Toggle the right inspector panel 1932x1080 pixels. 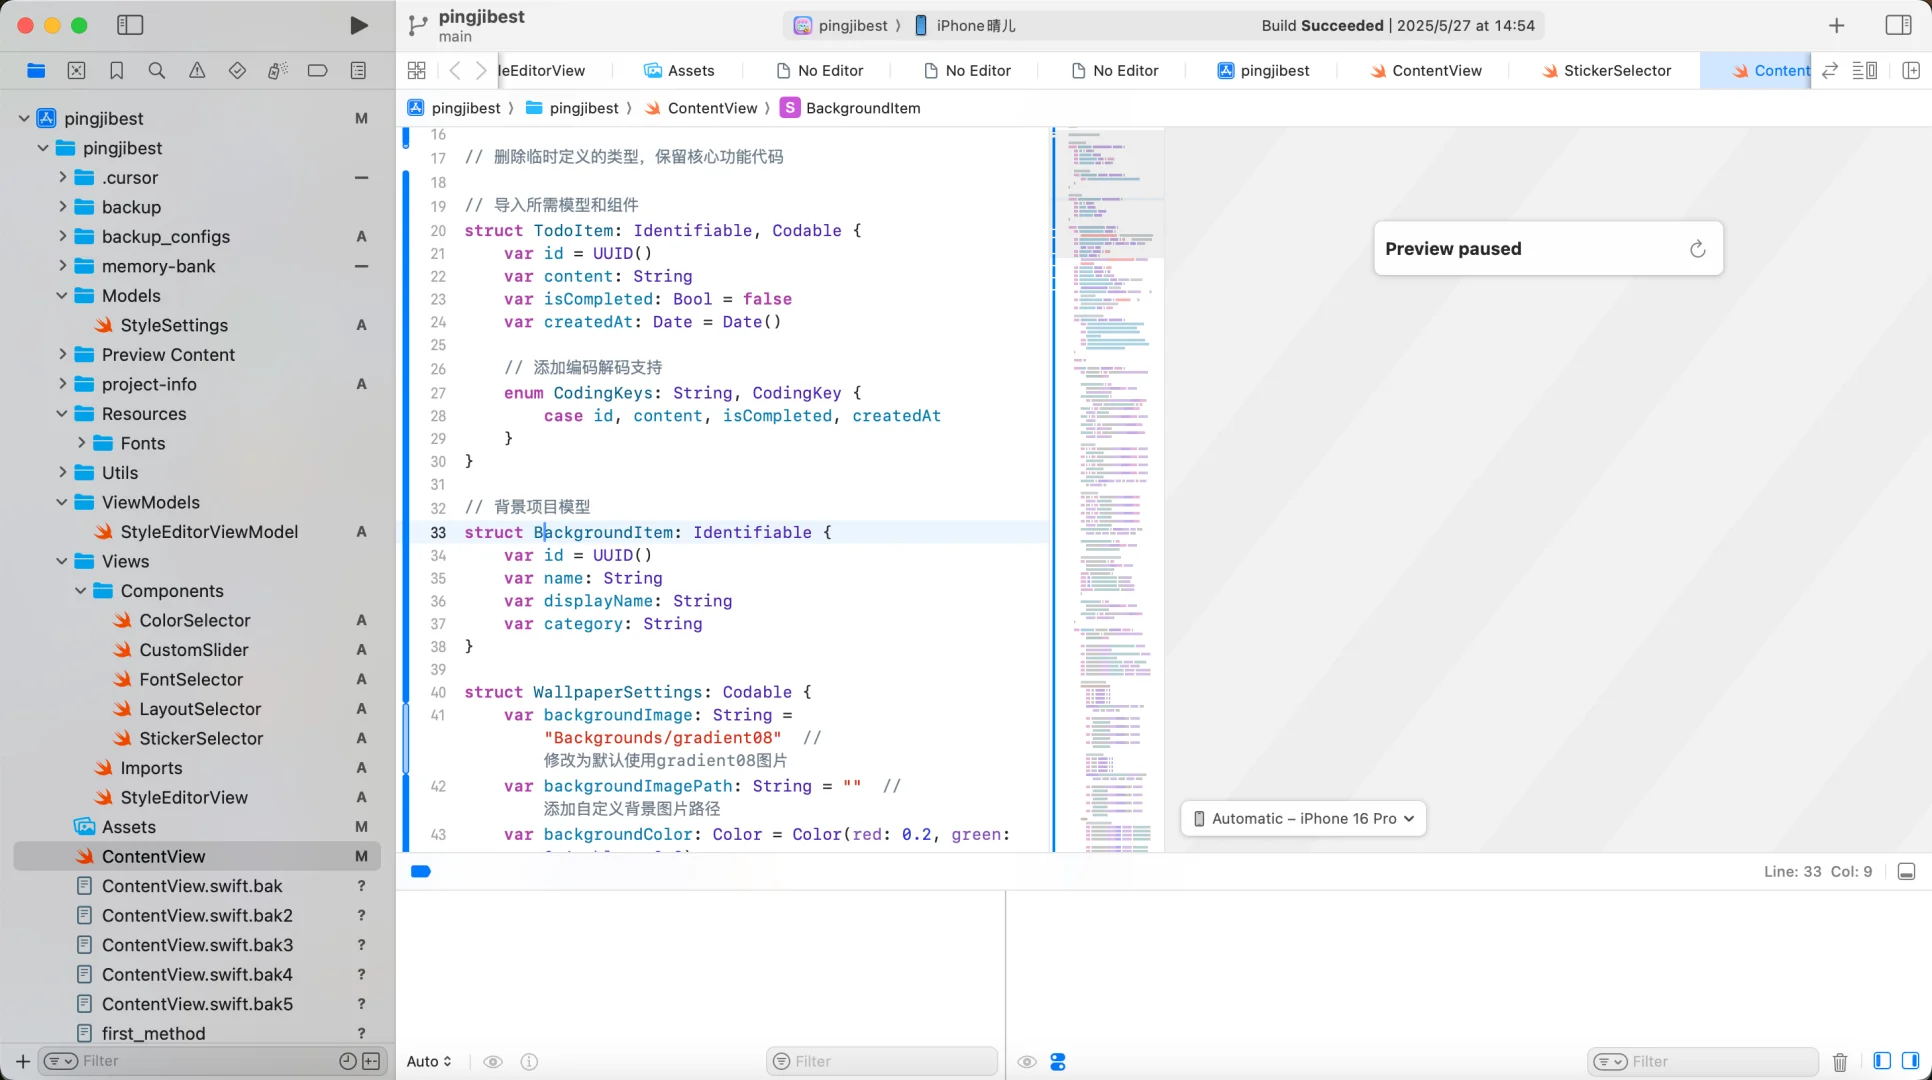point(1897,25)
